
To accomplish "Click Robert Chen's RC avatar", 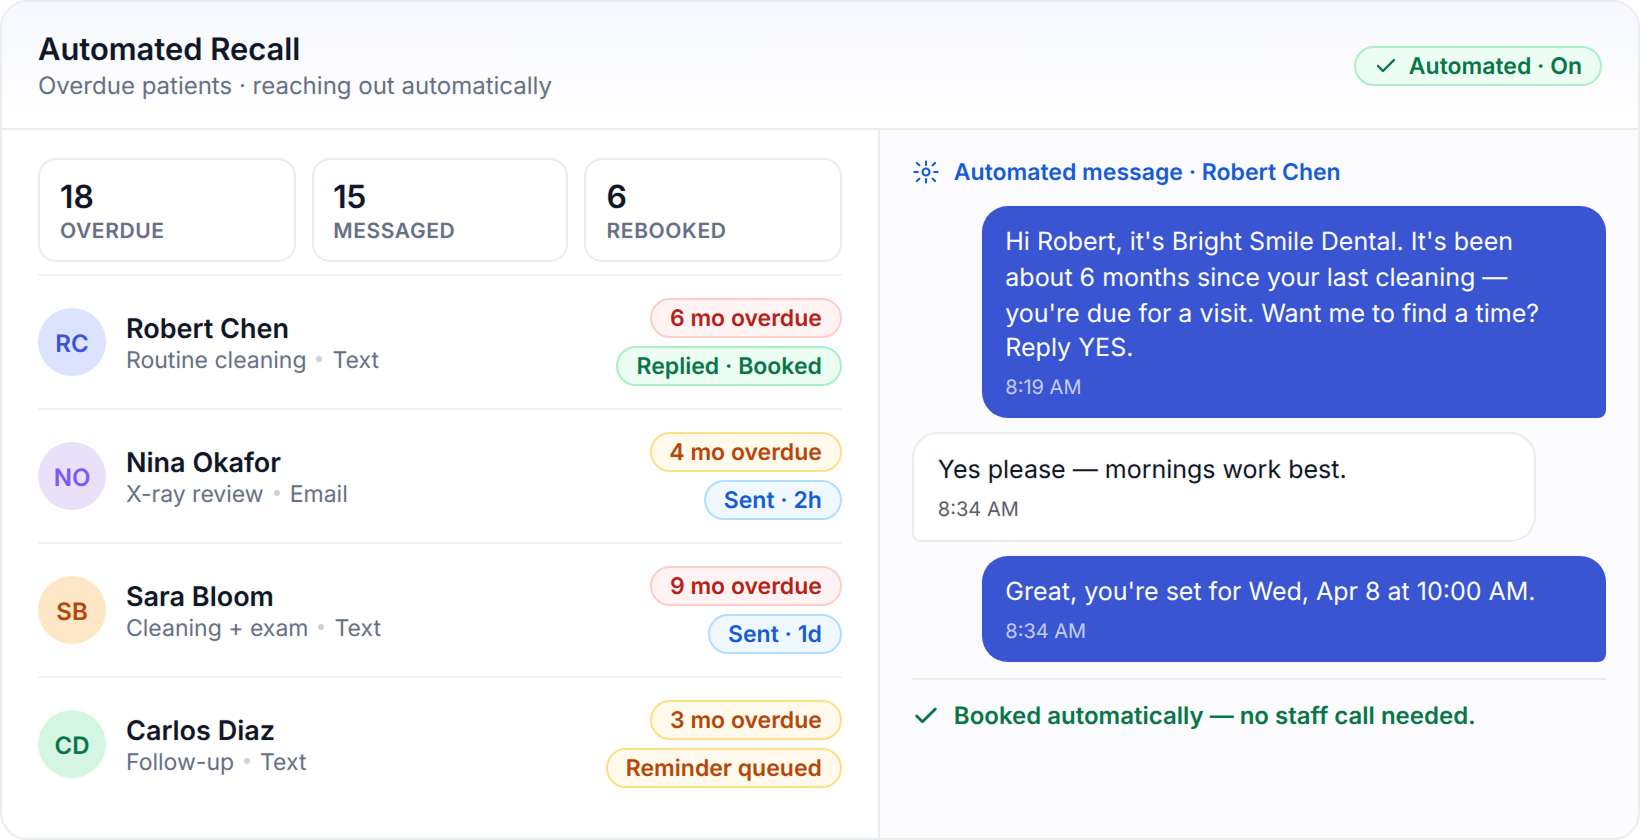I will pos(72,343).
